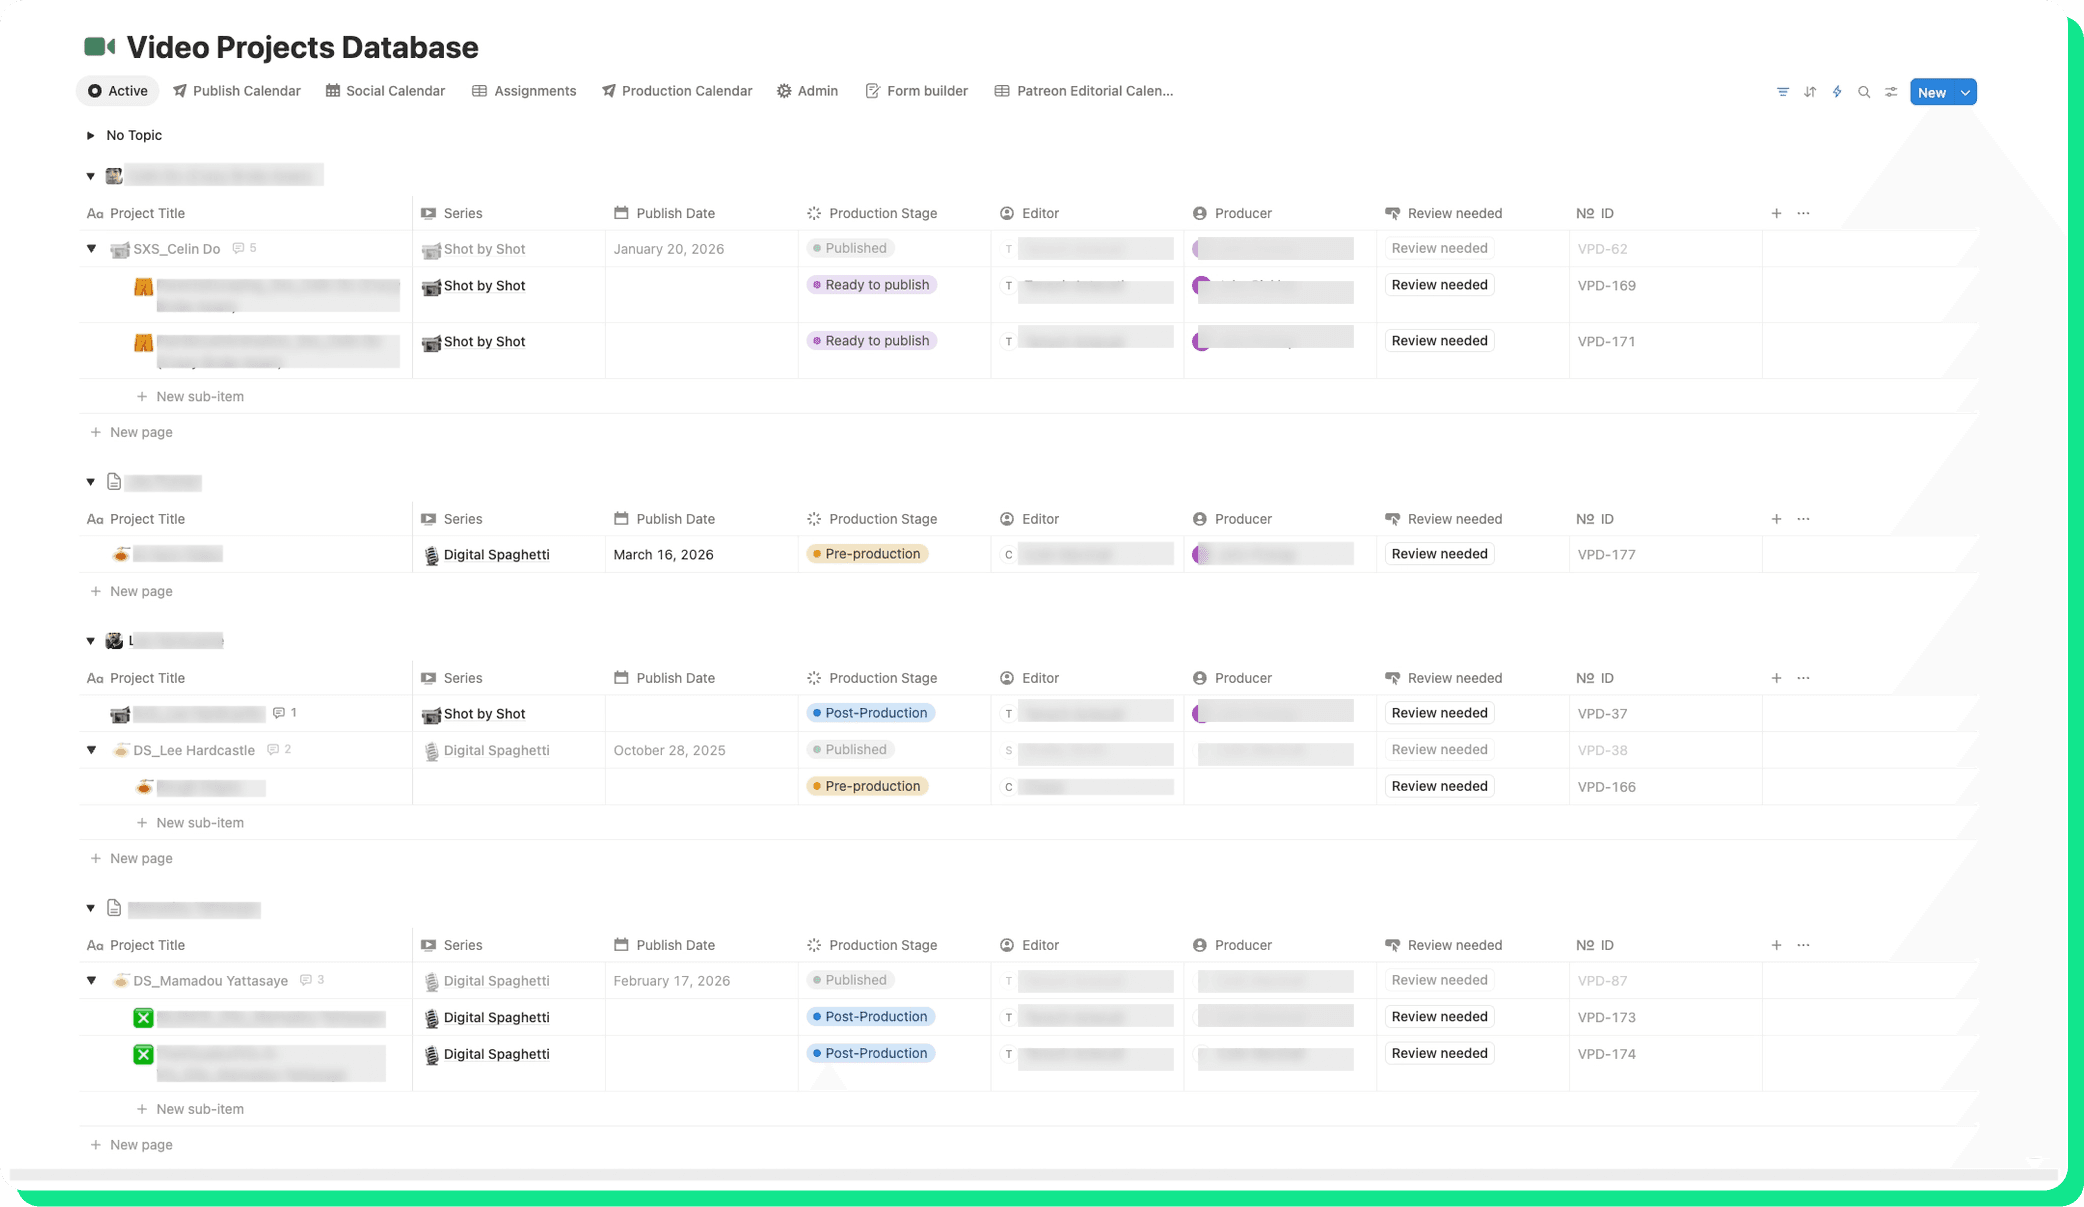The height and width of the screenshot is (1207, 2084).
Task: Click the Production Stage column header
Action: click(x=882, y=213)
